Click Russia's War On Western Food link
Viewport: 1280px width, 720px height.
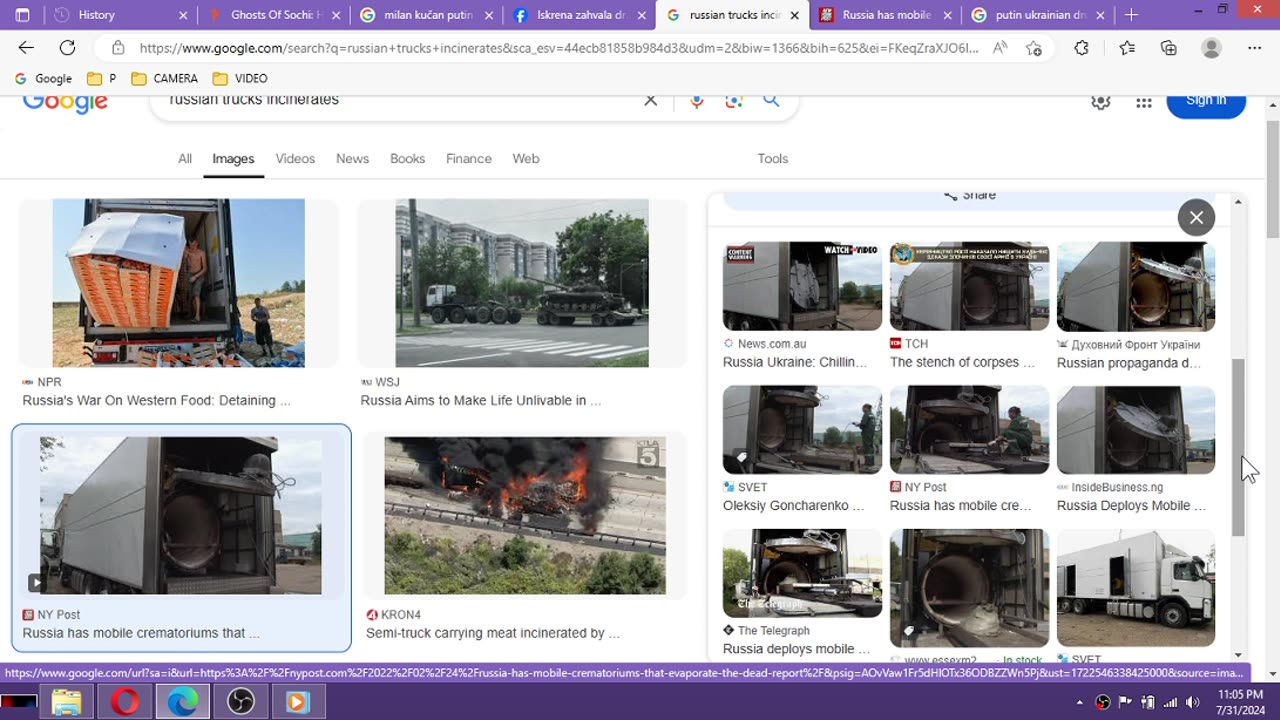tap(157, 400)
